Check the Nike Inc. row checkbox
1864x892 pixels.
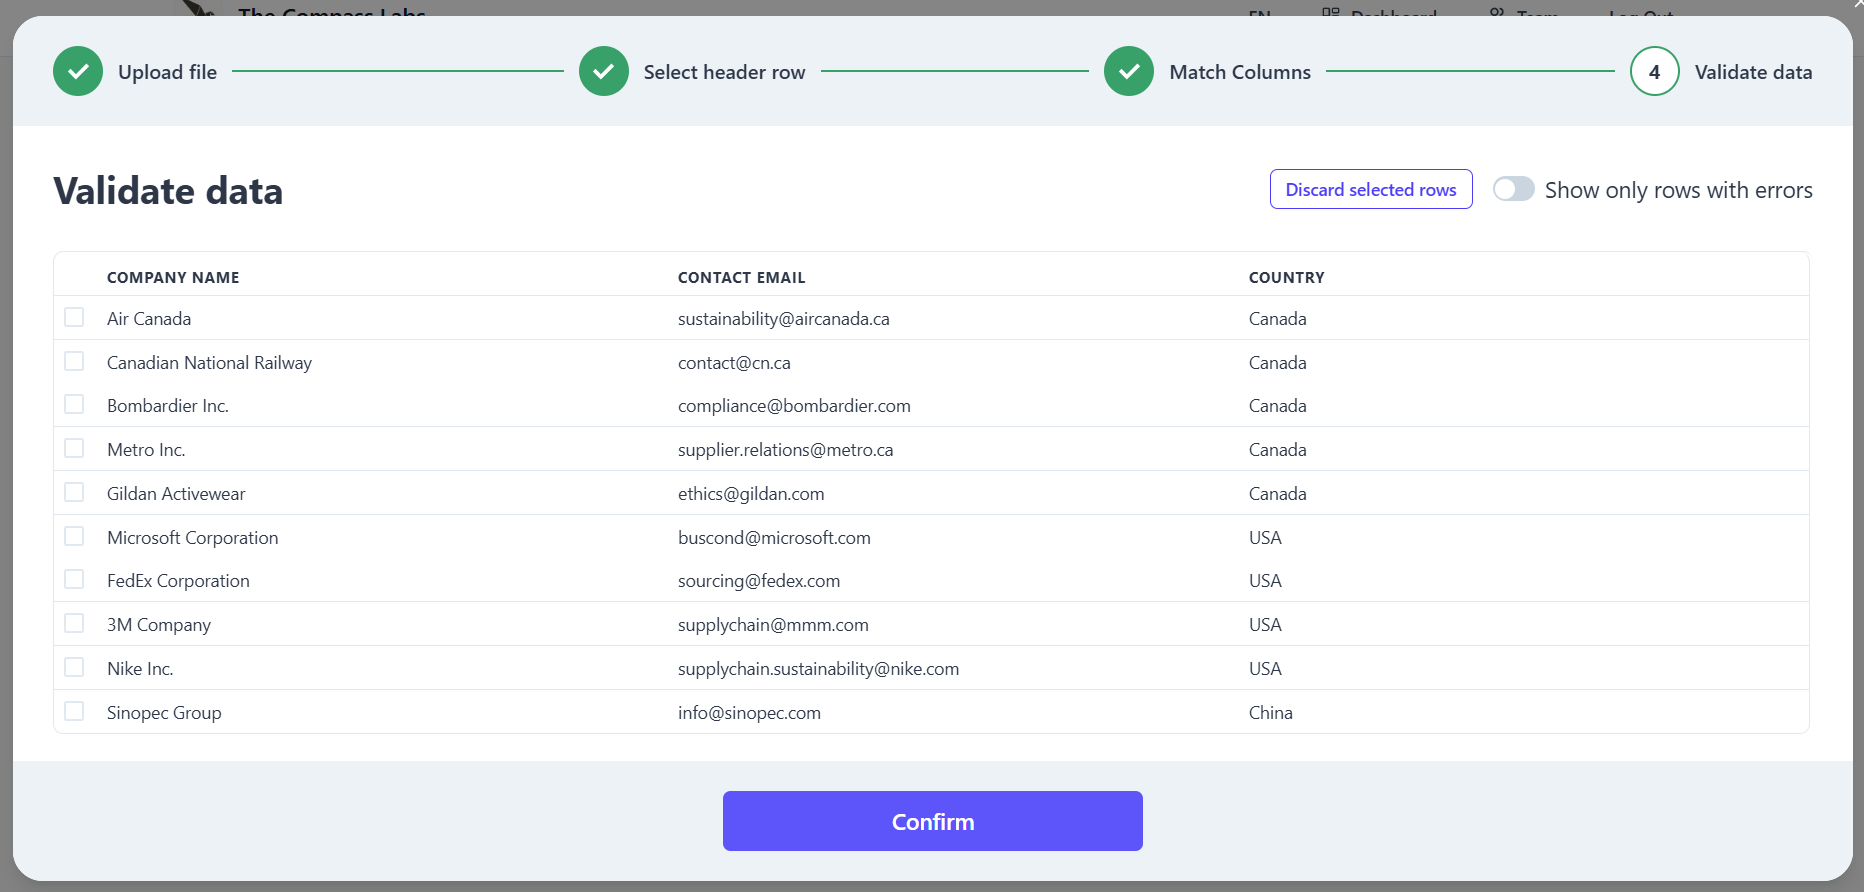[74, 667]
